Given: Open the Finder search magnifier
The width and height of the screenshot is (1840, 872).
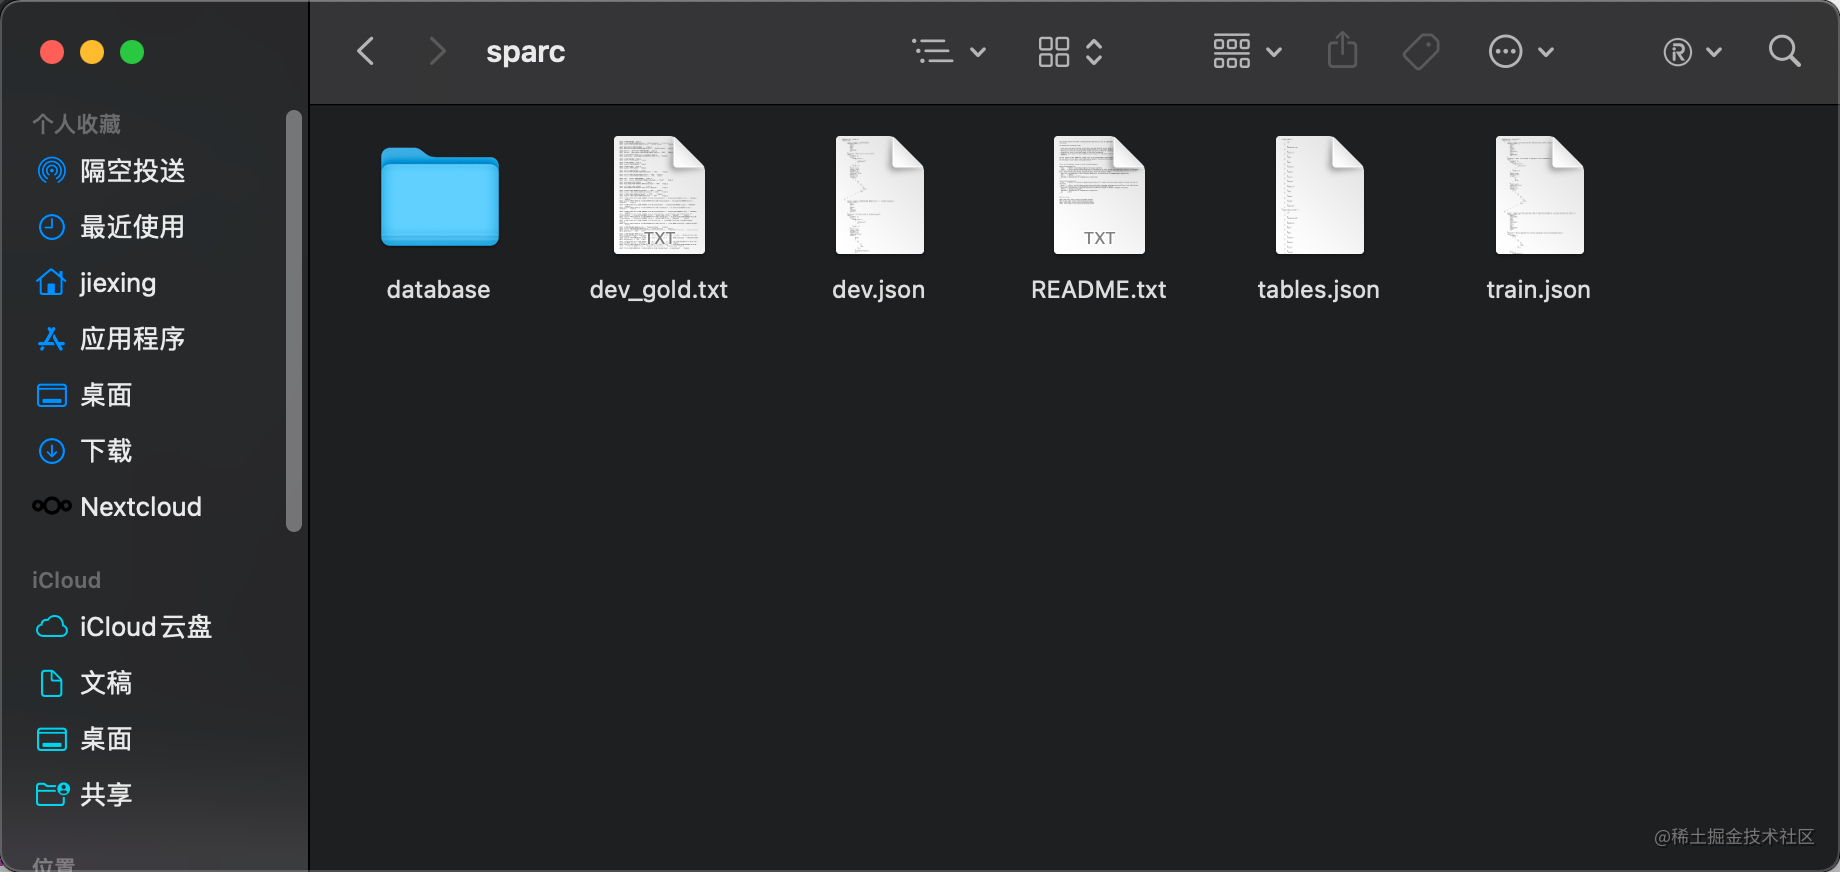Looking at the screenshot, I should click(x=1785, y=51).
